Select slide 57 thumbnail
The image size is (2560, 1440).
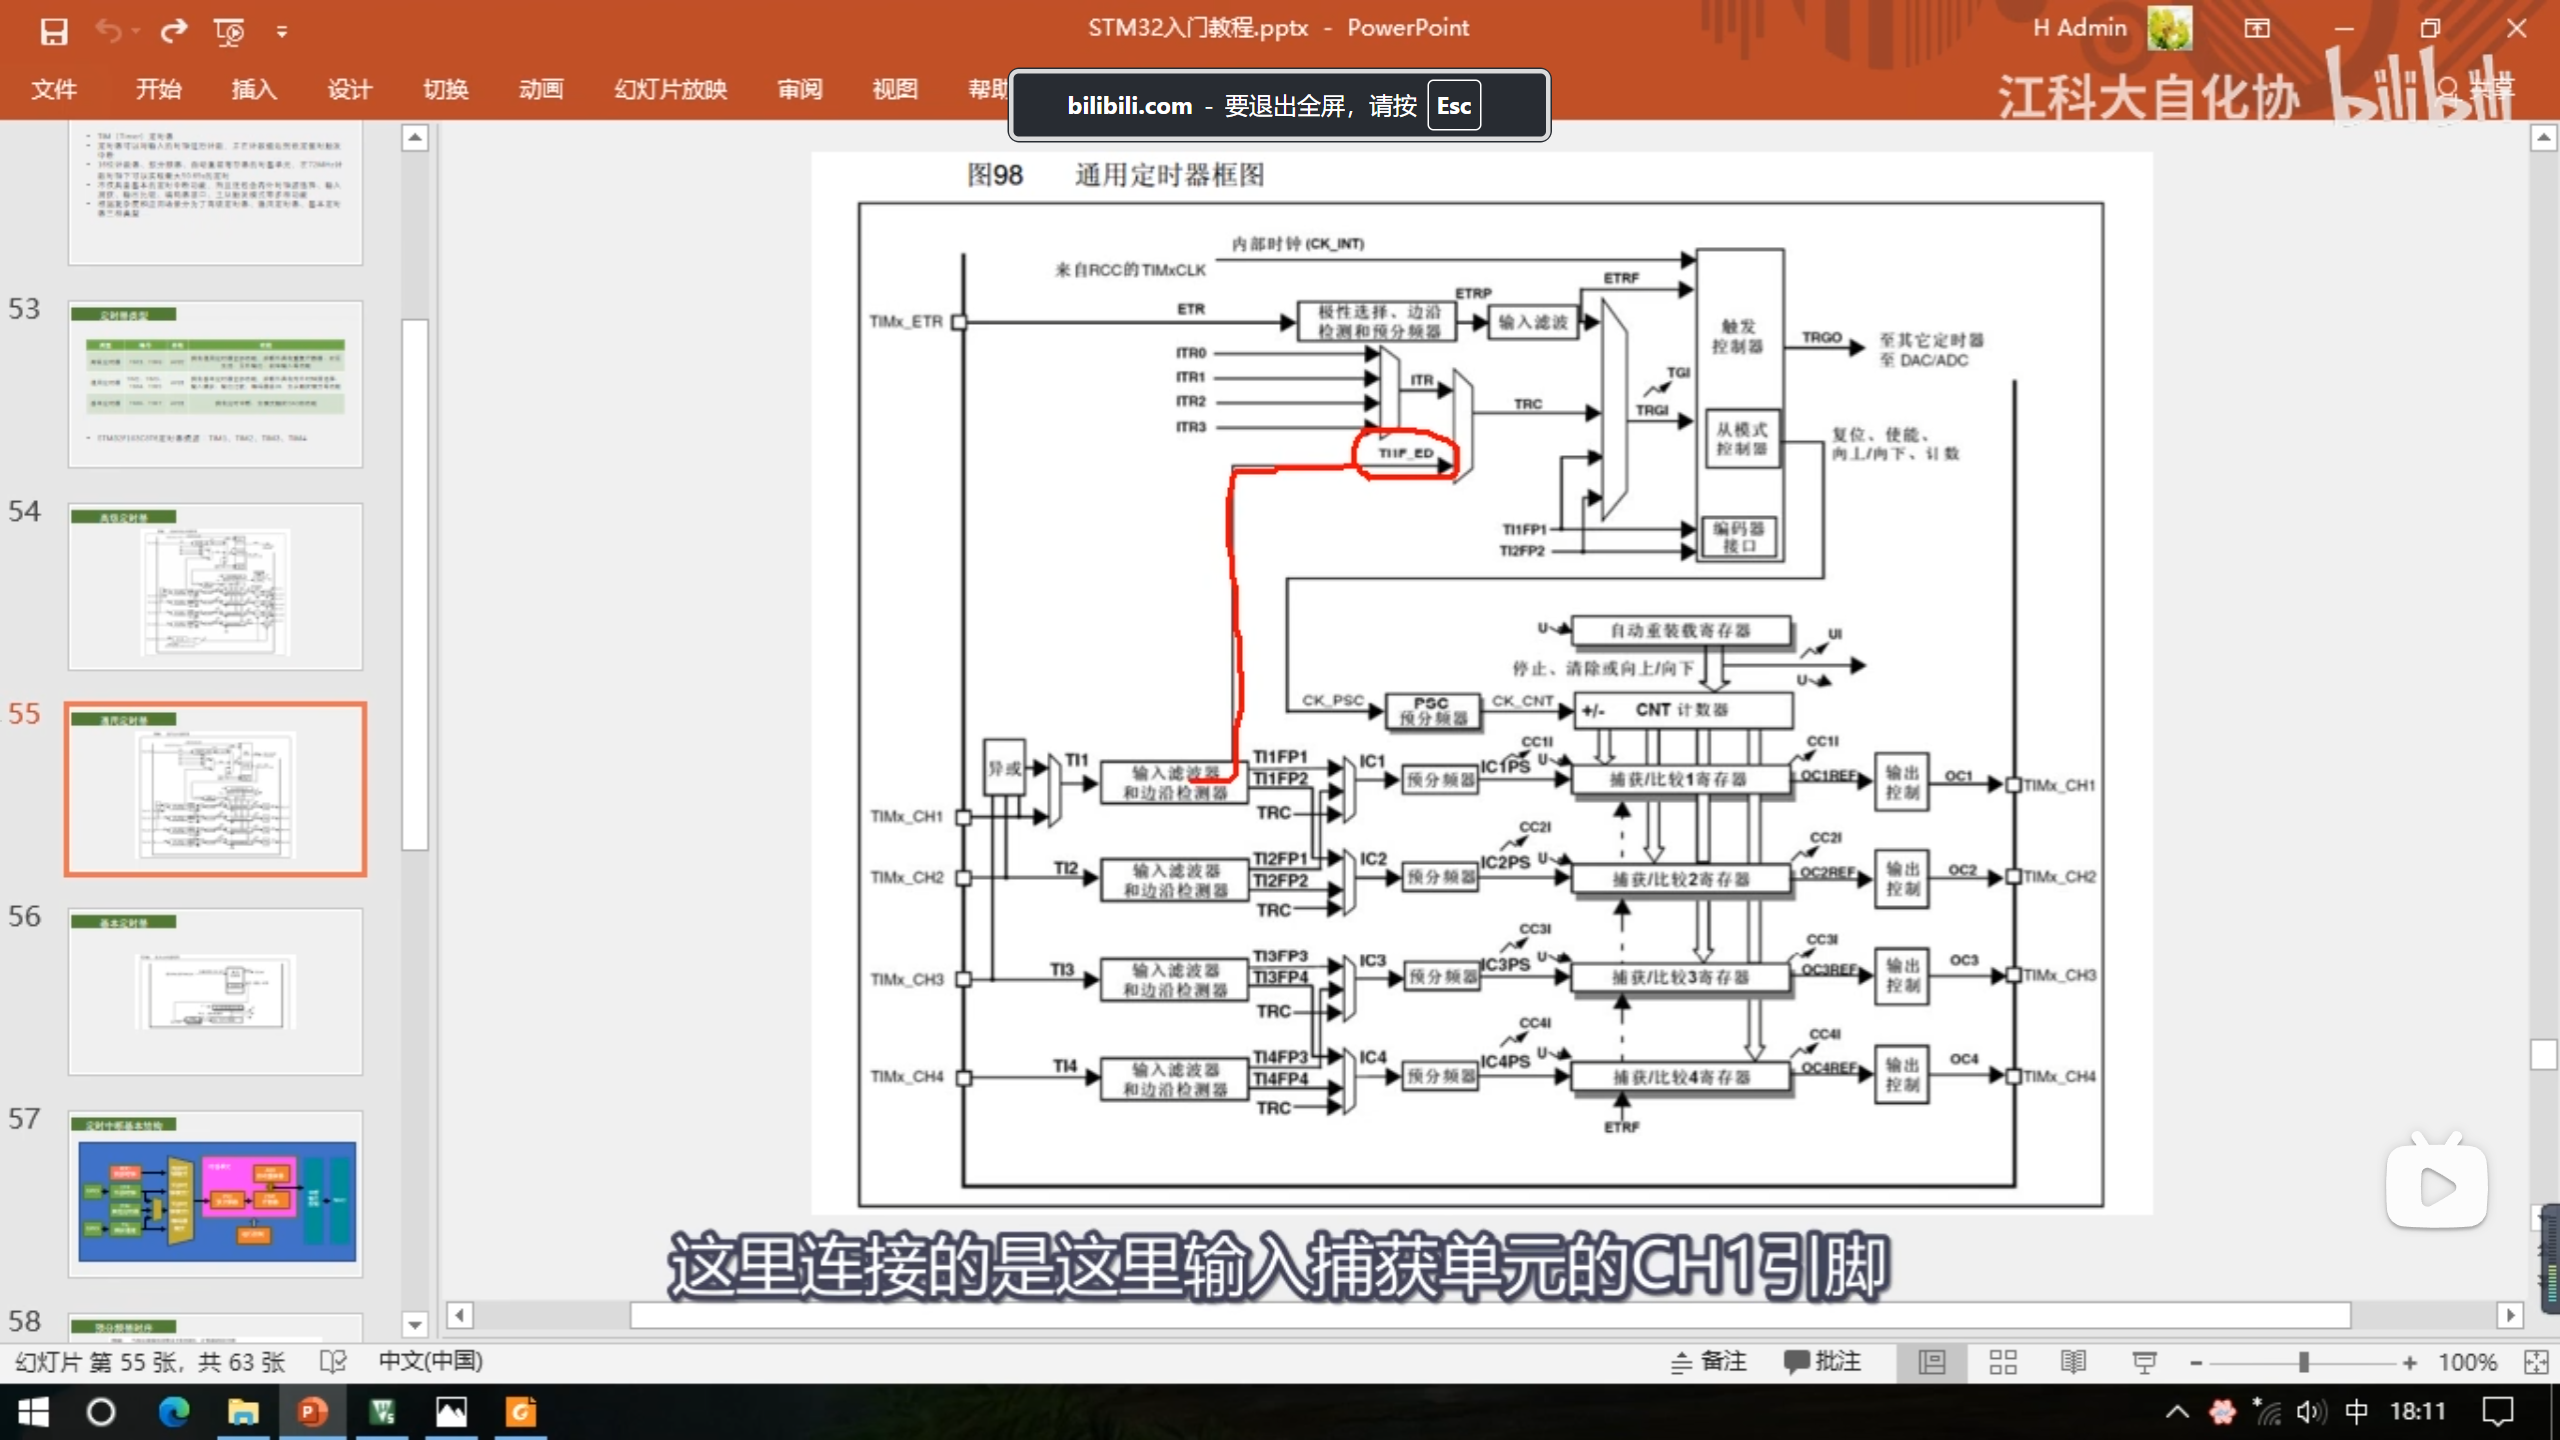point(216,1193)
